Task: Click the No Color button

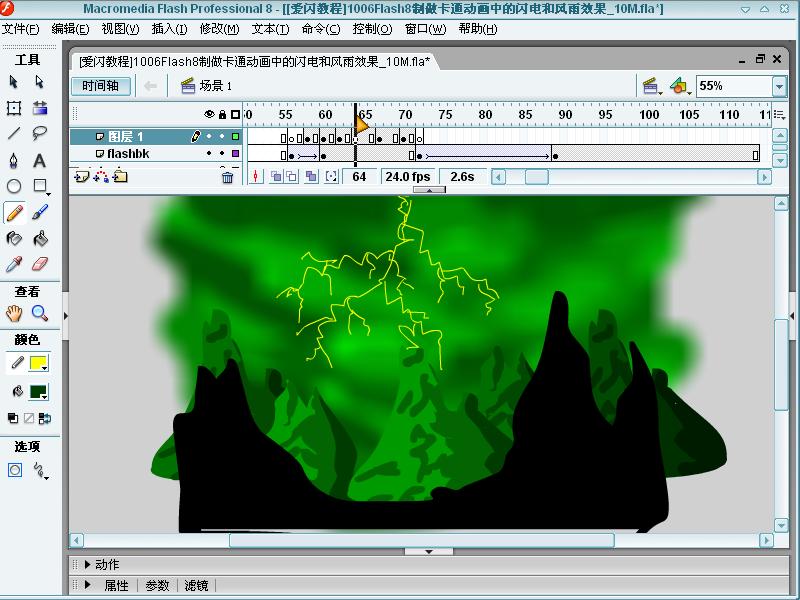Action: click(x=29, y=418)
